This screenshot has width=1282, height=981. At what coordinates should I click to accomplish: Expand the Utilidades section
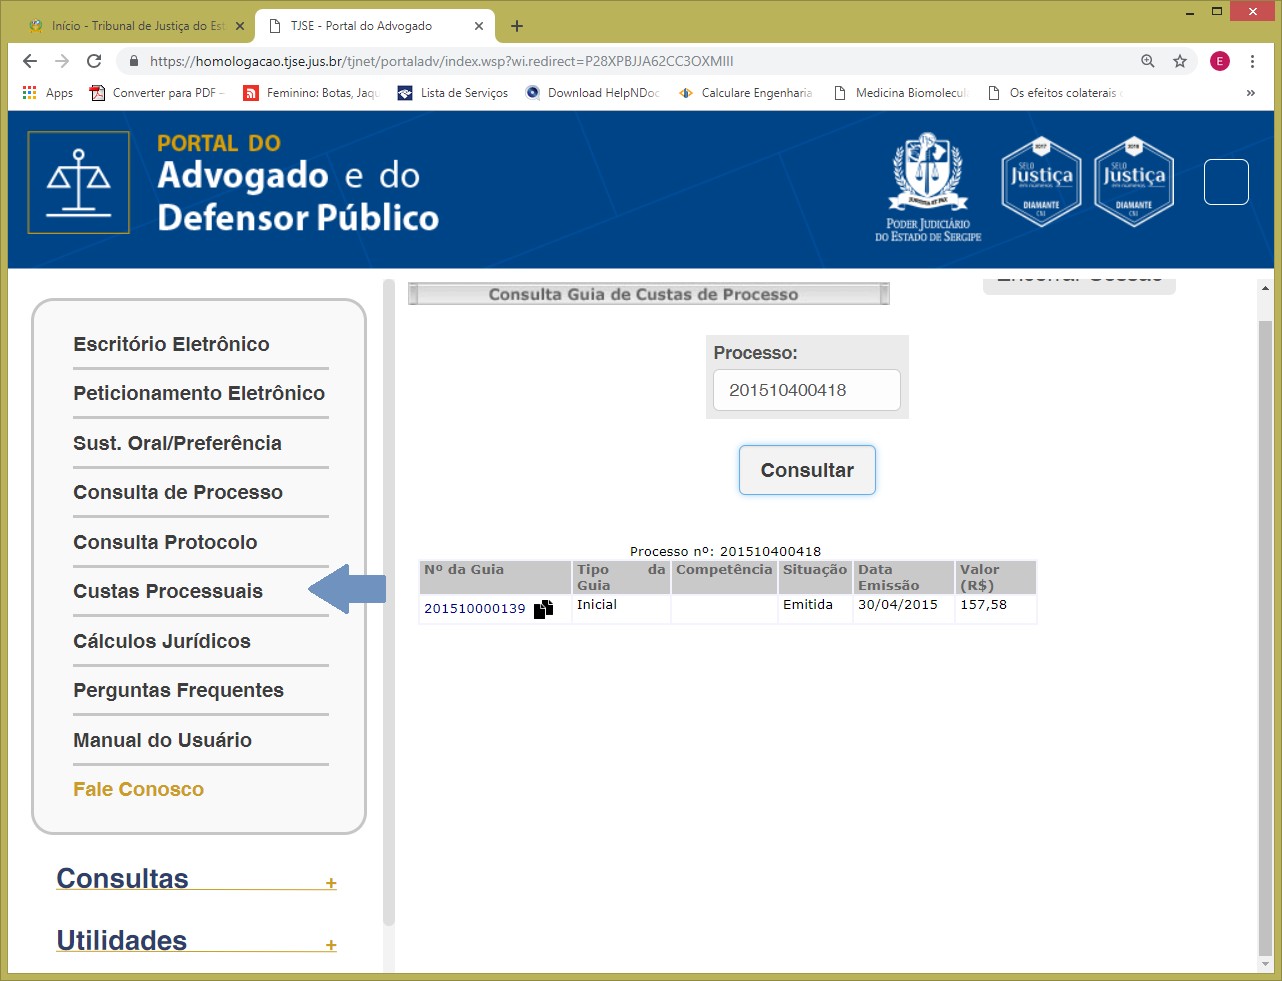330,945
